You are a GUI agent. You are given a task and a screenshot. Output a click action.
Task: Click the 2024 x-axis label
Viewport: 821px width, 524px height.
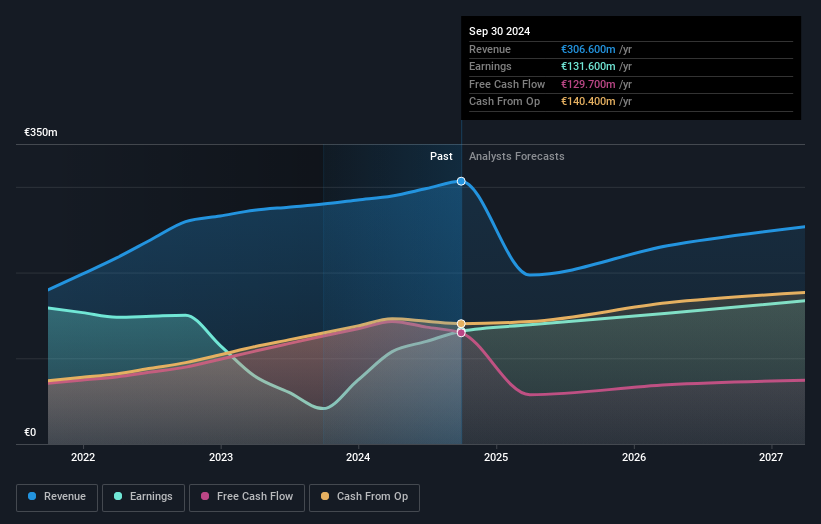click(x=358, y=458)
